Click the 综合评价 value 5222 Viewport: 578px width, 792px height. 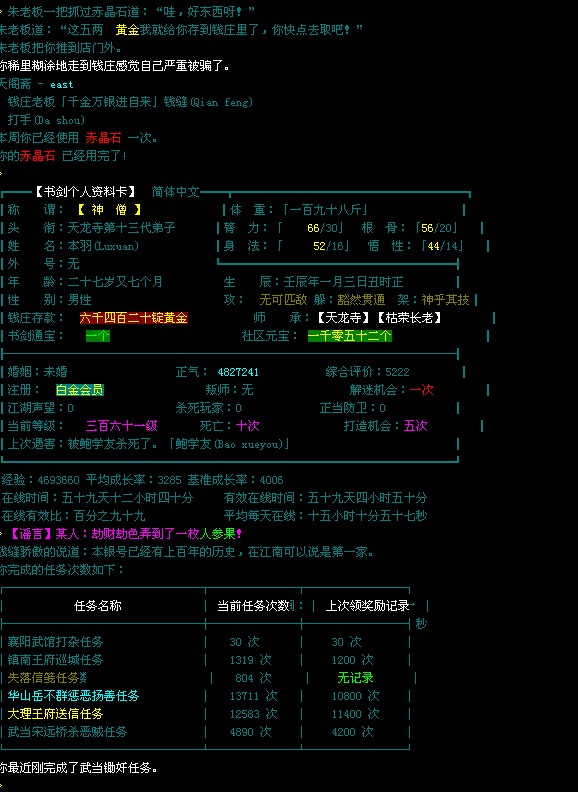pos(397,372)
